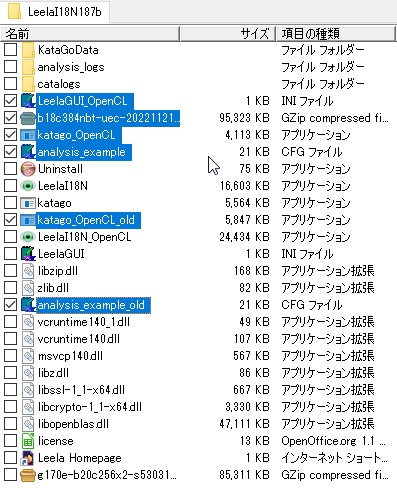Switch to the LeelaI18N187b tab

55,12
